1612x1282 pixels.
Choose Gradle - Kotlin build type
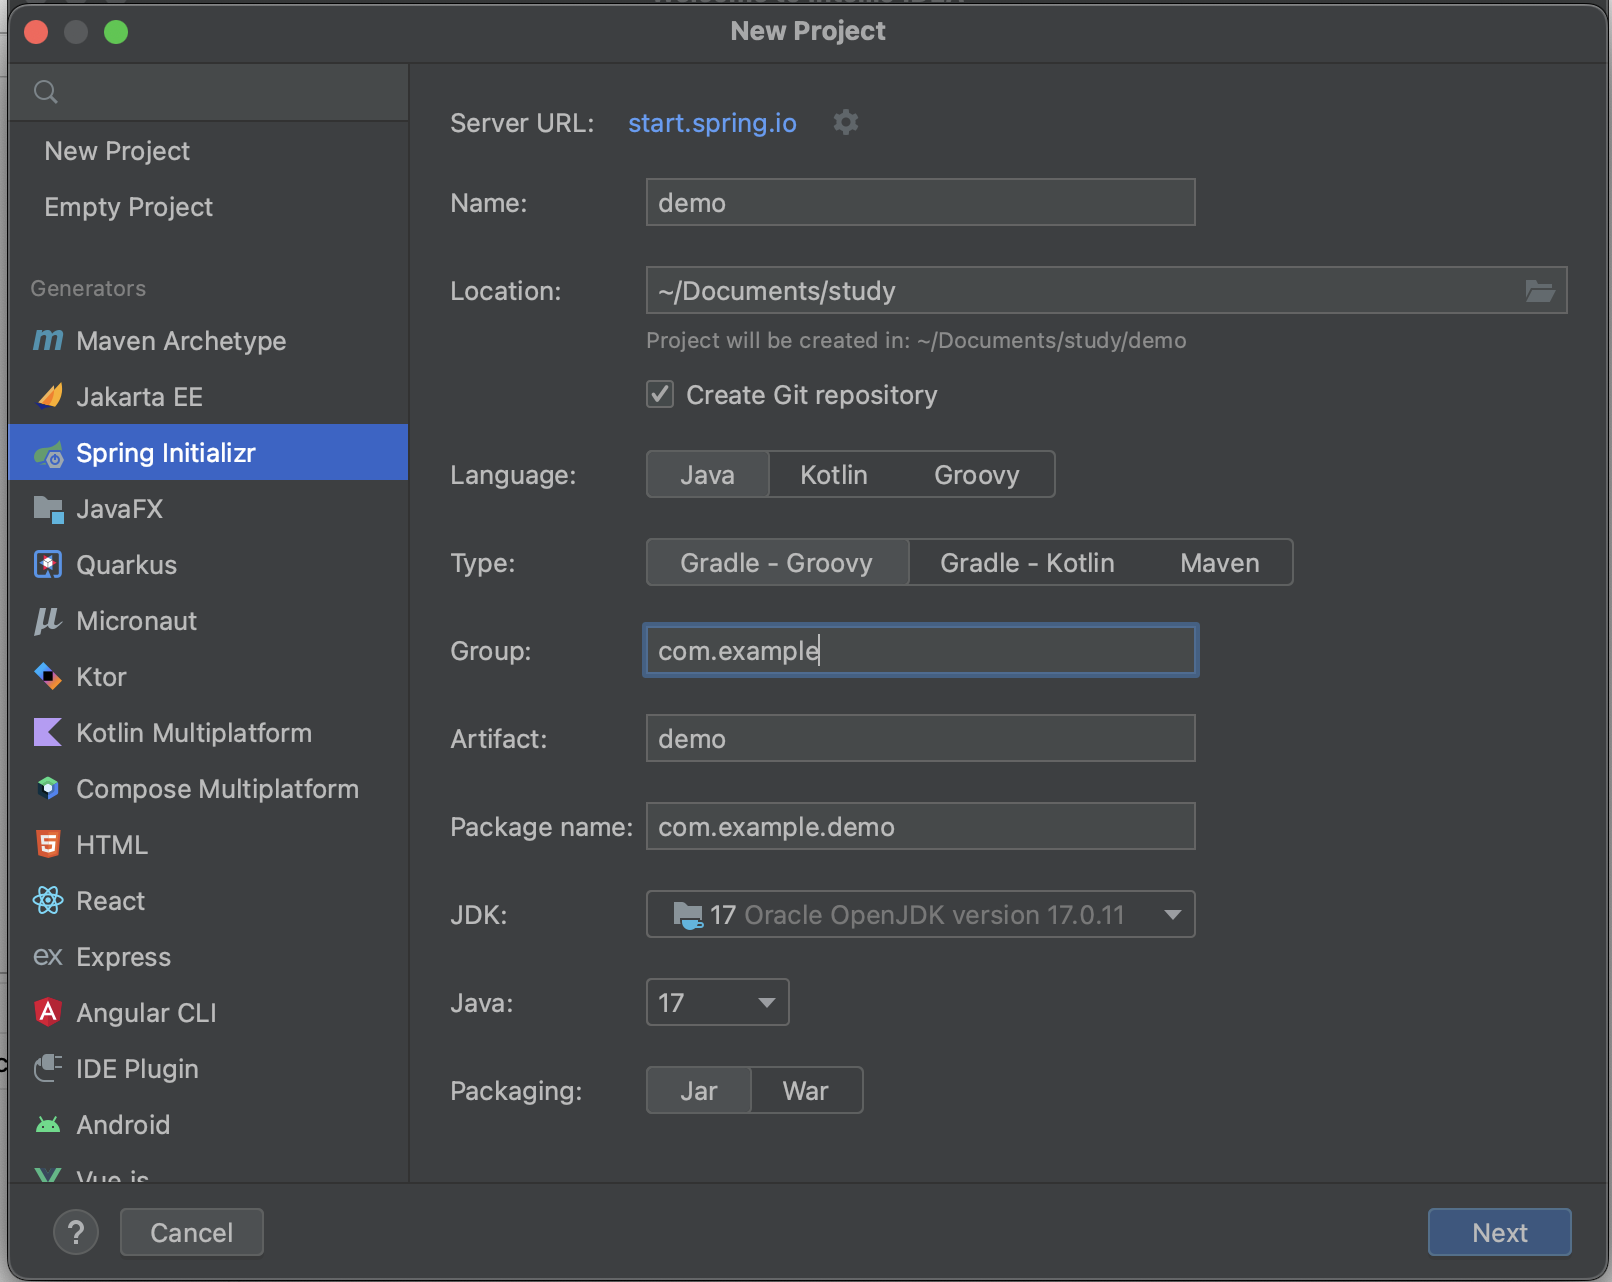pyautogui.click(x=1027, y=563)
